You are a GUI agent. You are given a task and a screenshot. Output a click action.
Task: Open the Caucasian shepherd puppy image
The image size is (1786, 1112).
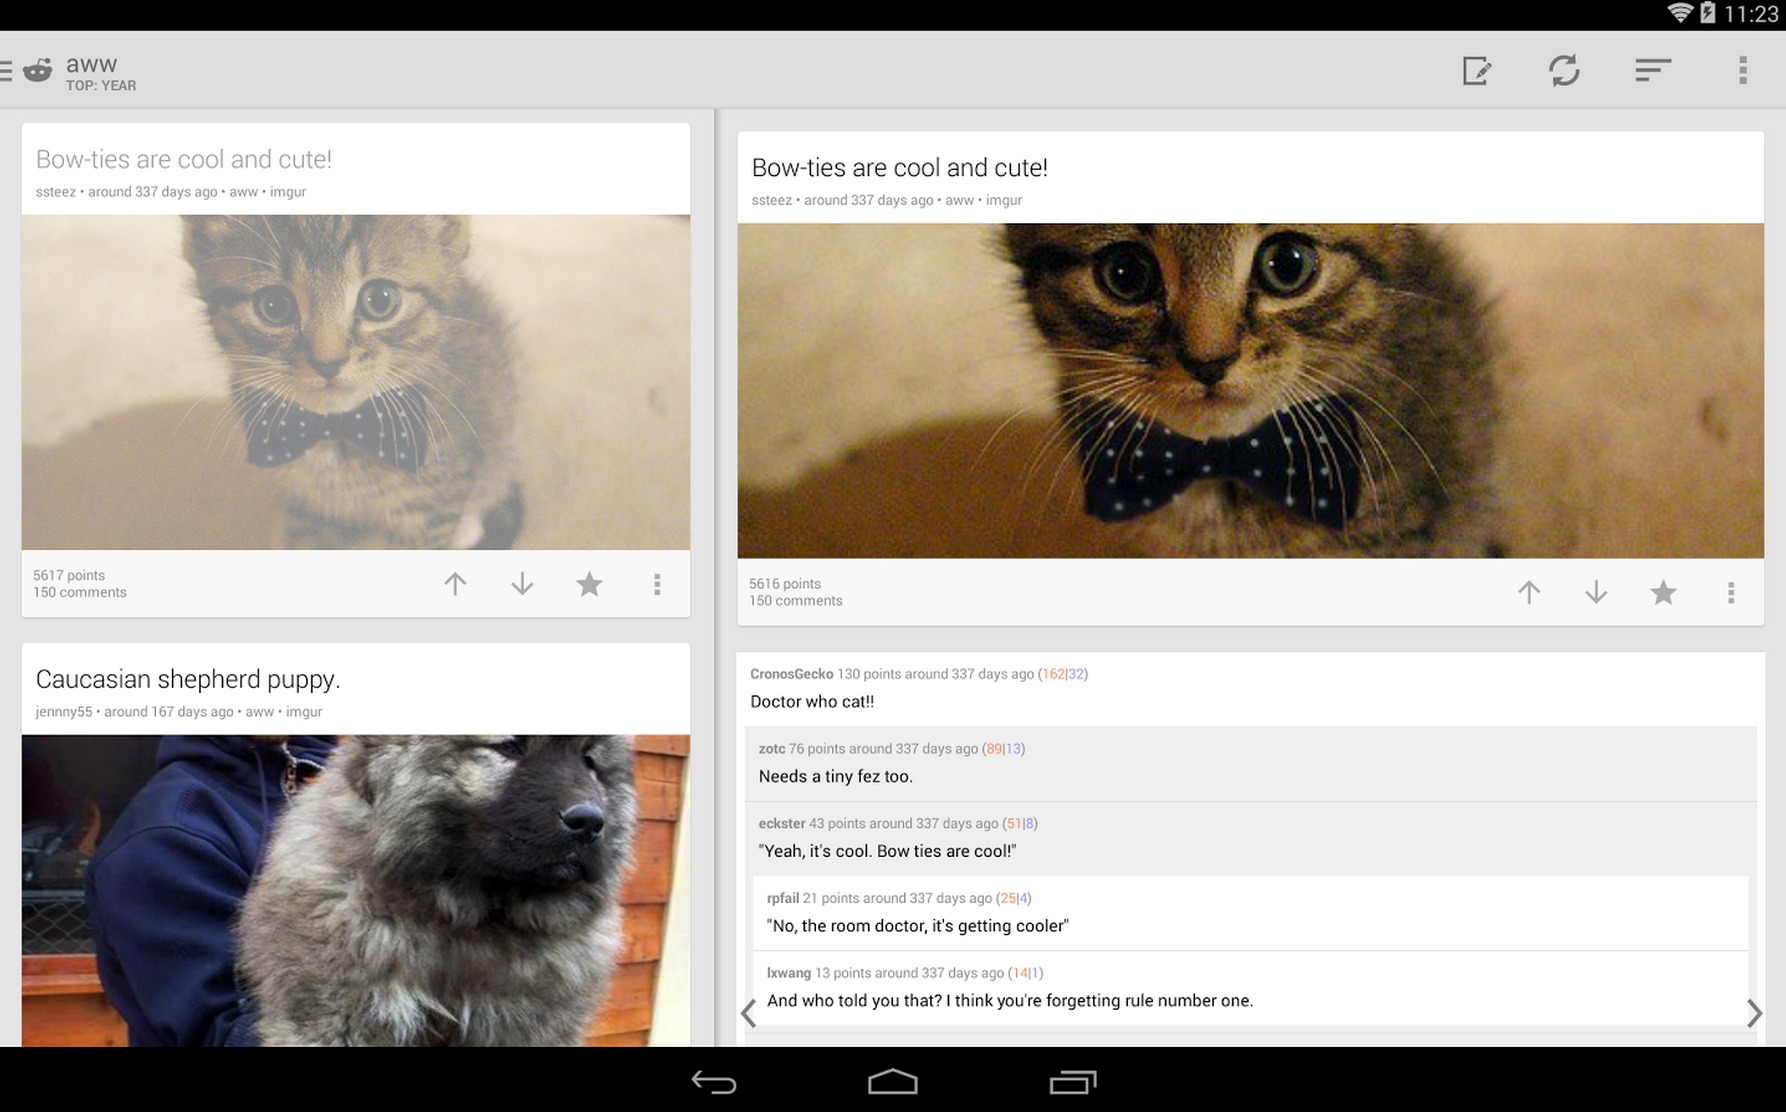click(356, 891)
